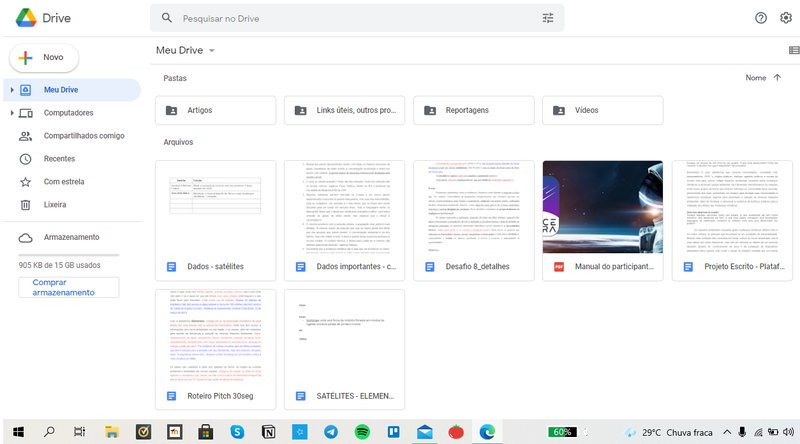Image resolution: width=800 pixels, height=444 pixels.
Task: Select Meu Drive in sidebar
Action: pos(72,90)
